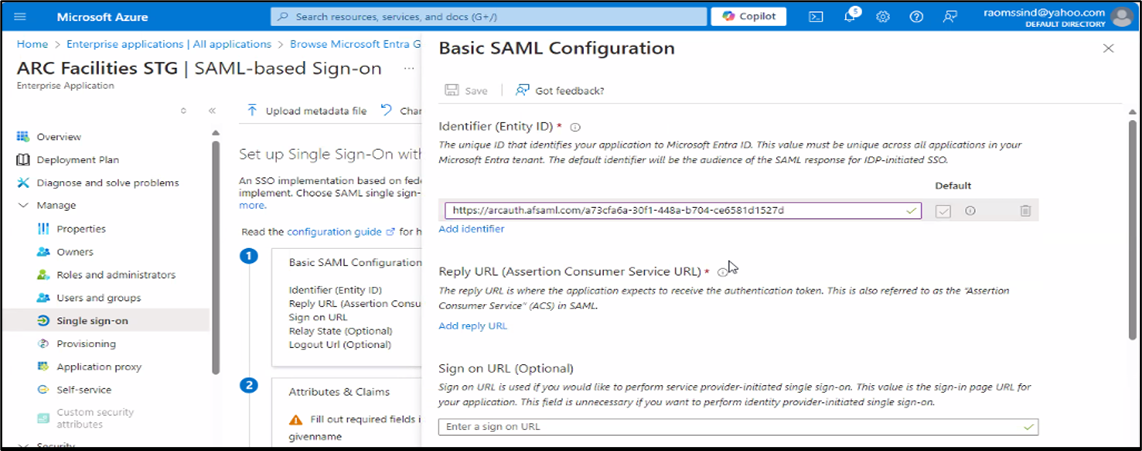Go to Home in the breadcrumb
Image resolution: width=1142 pixels, height=451 pixels.
(x=31, y=44)
